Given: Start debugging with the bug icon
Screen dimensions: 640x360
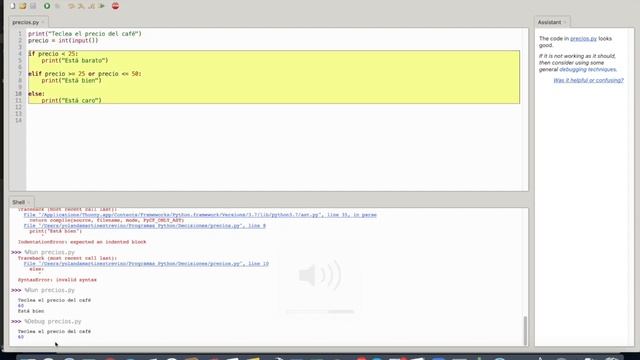Looking at the screenshot, I should [x=58, y=6].
